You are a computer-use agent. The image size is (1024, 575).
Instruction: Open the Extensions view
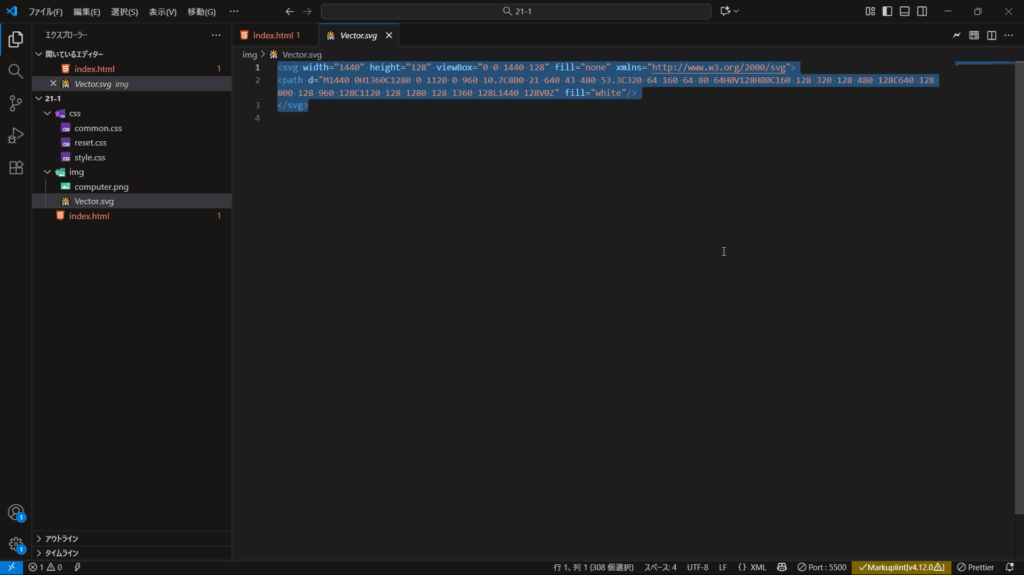(x=16, y=168)
